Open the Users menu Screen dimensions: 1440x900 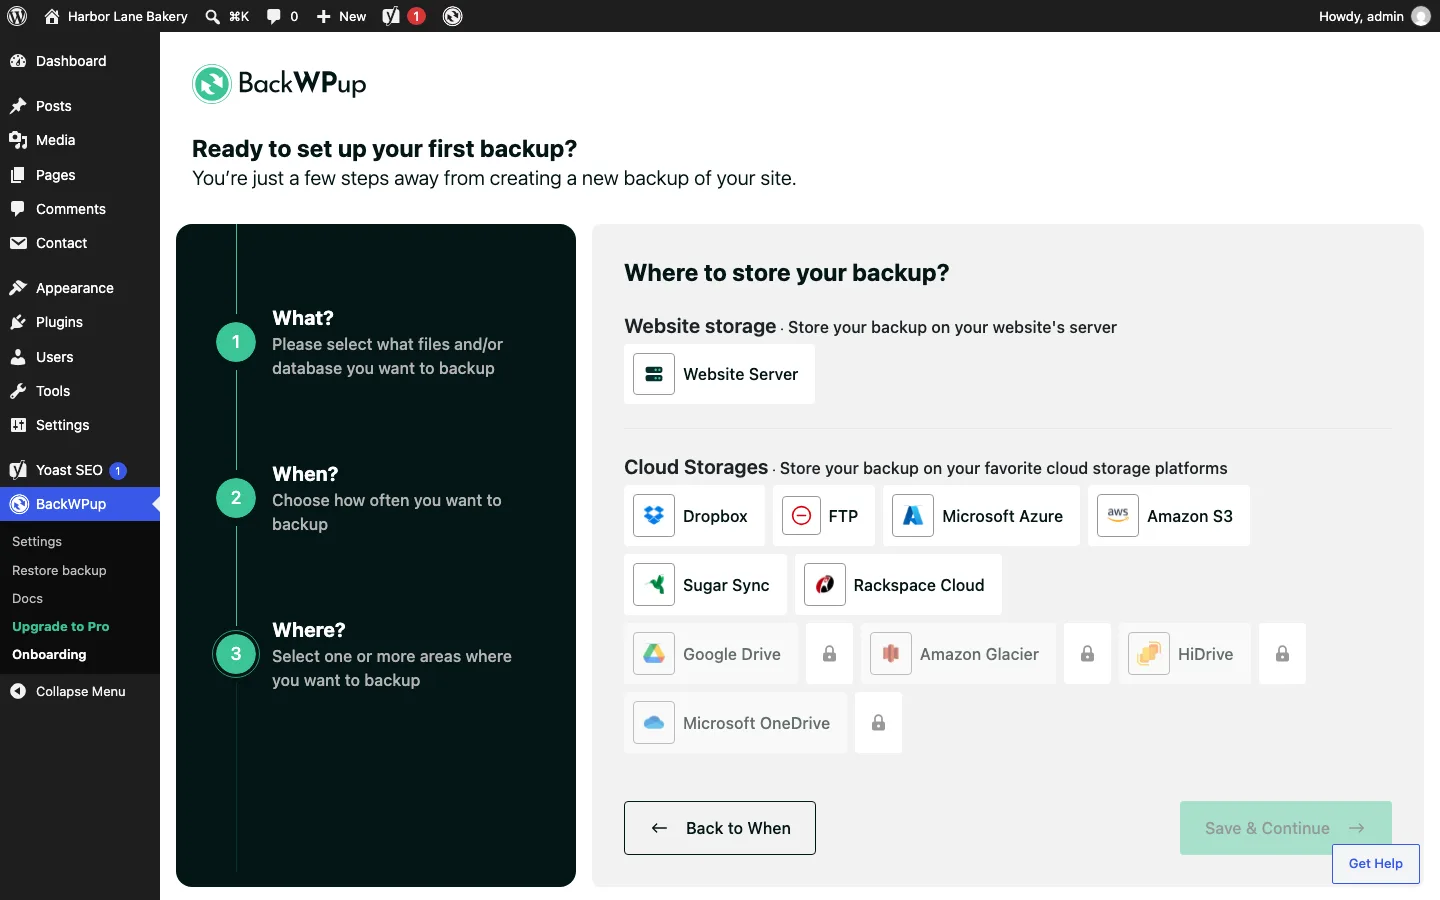point(80,357)
